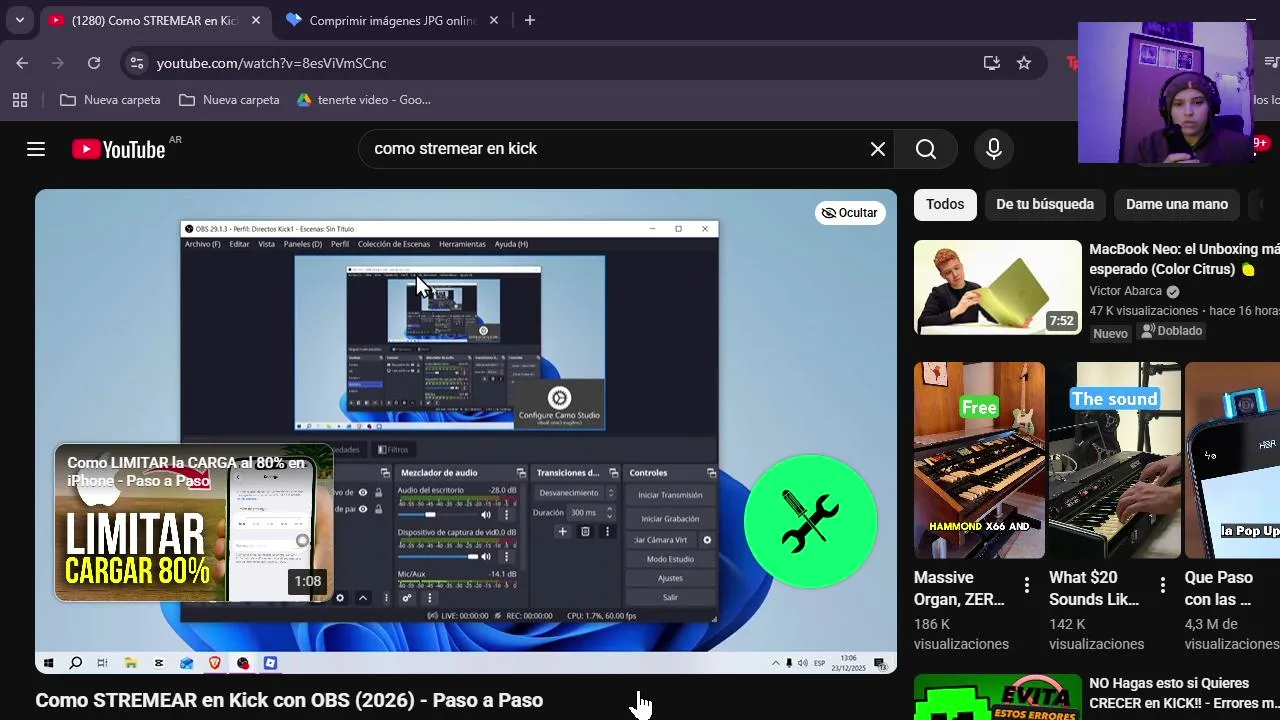The image size is (1280, 720).
Task: Expand the browser tab search dropdown arrow
Action: click(x=19, y=20)
